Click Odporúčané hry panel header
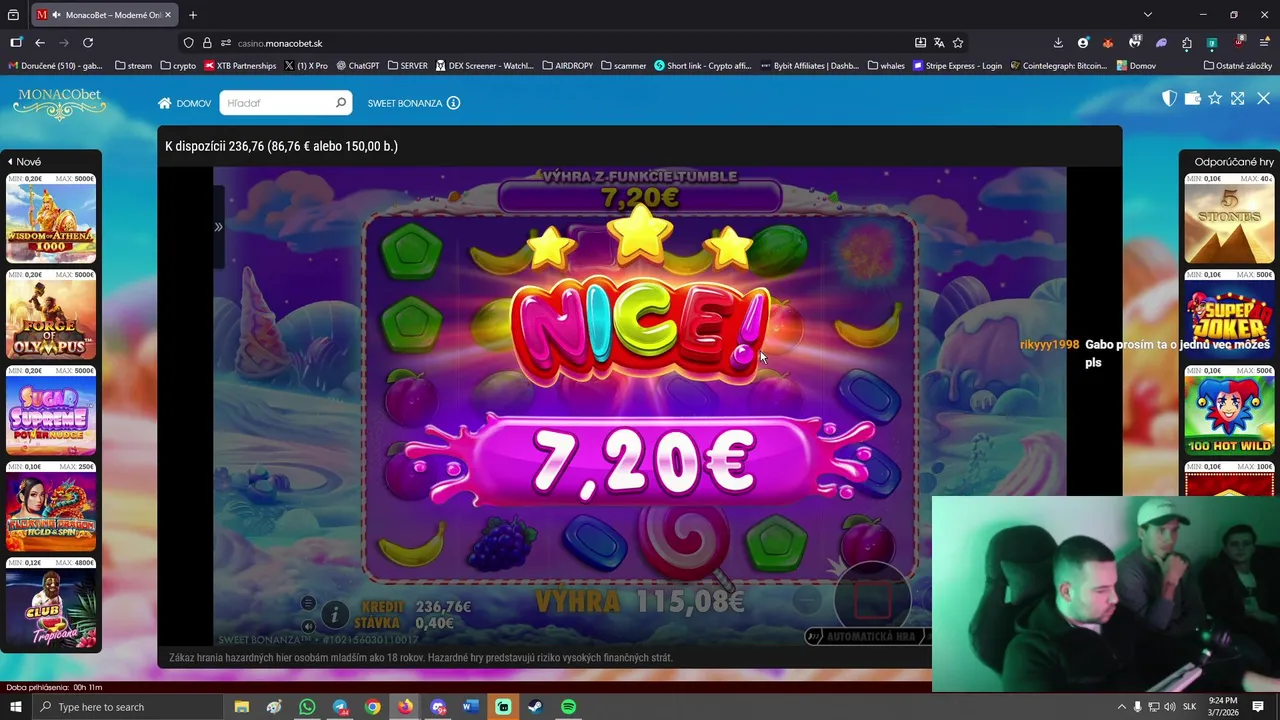Image resolution: width=1280 pixels, height=720 pixels. tap(1234, 161)
